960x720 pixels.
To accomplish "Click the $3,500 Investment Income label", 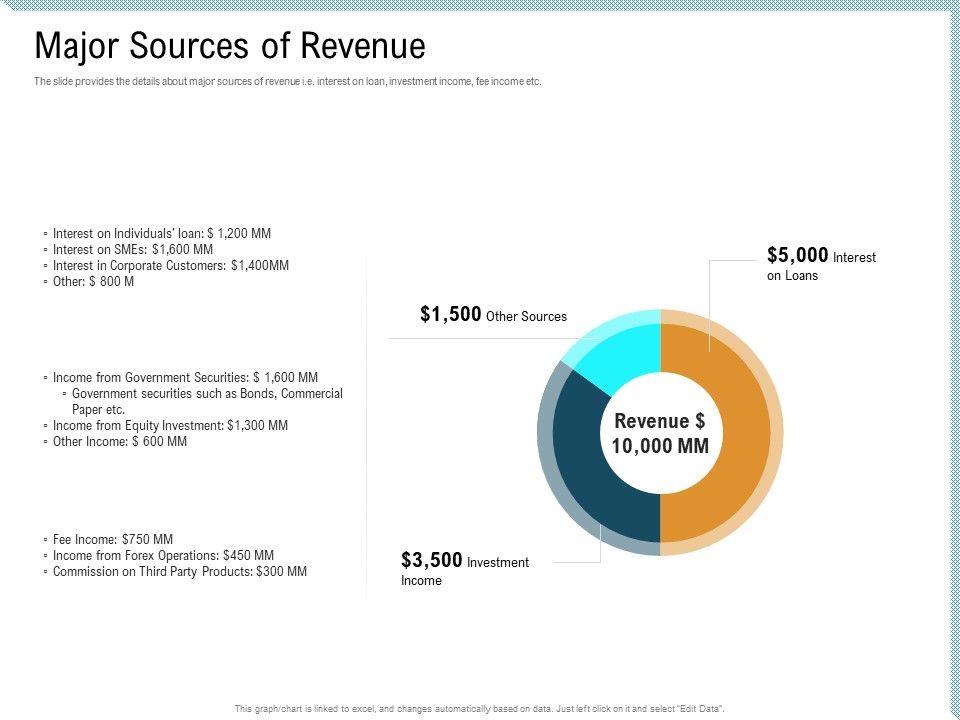I will pos(464,569).
